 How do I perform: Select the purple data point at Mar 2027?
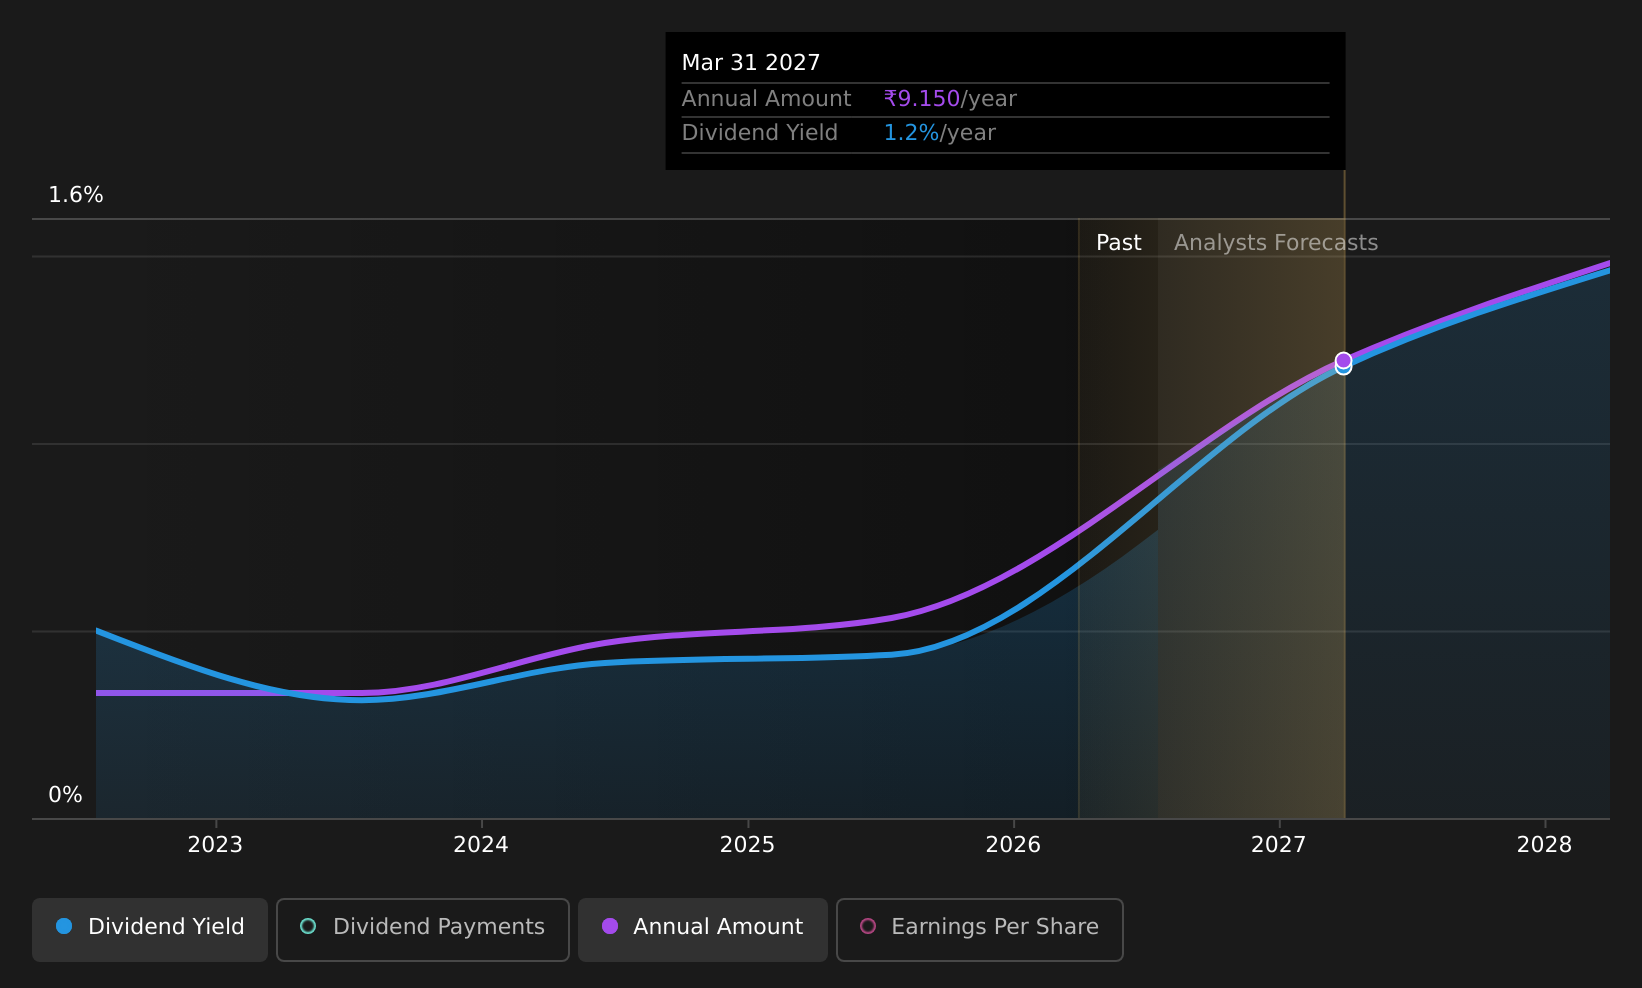1343,360
